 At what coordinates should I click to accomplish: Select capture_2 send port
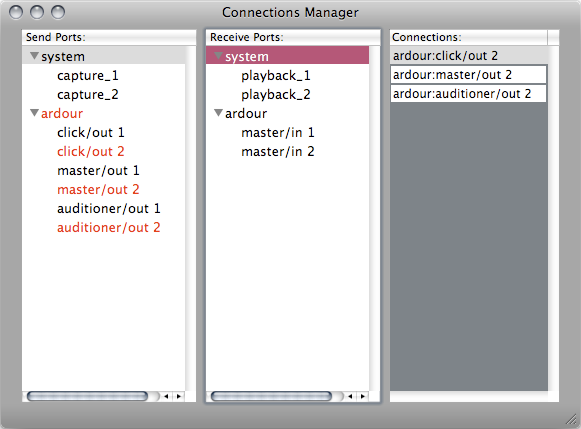click(x=87, y=94)
